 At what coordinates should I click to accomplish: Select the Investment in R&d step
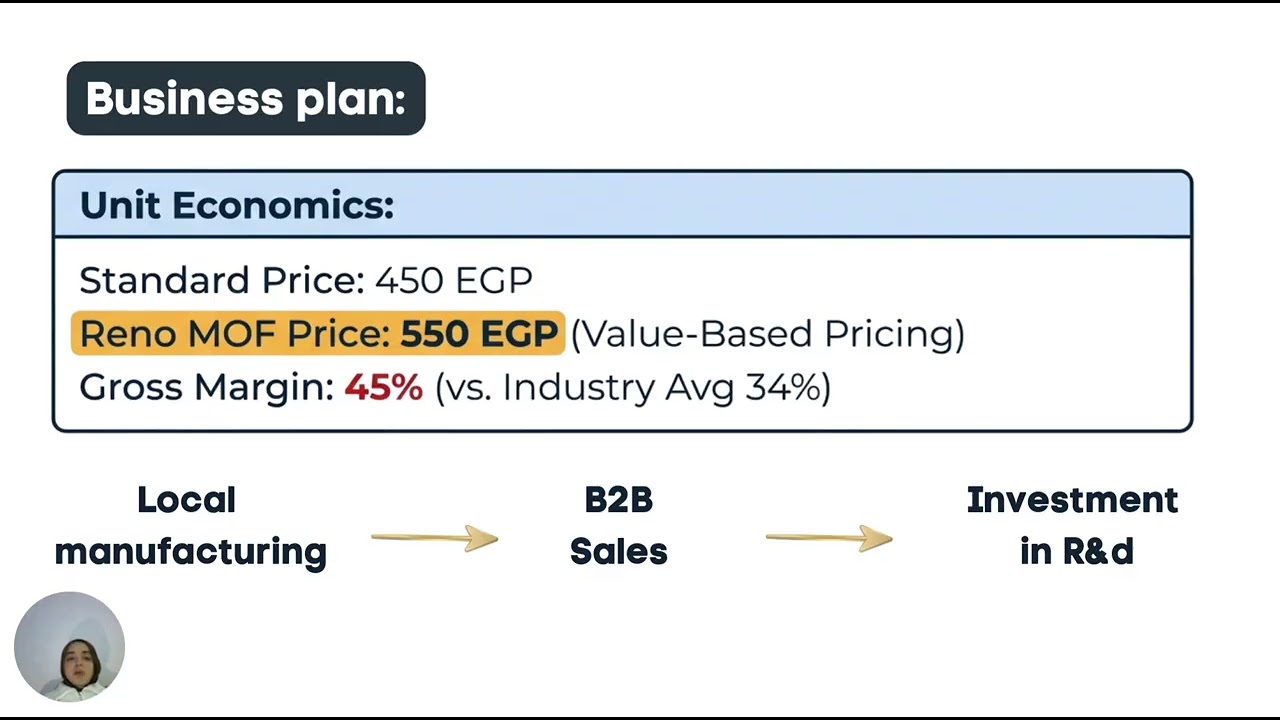coord(1072,525)
